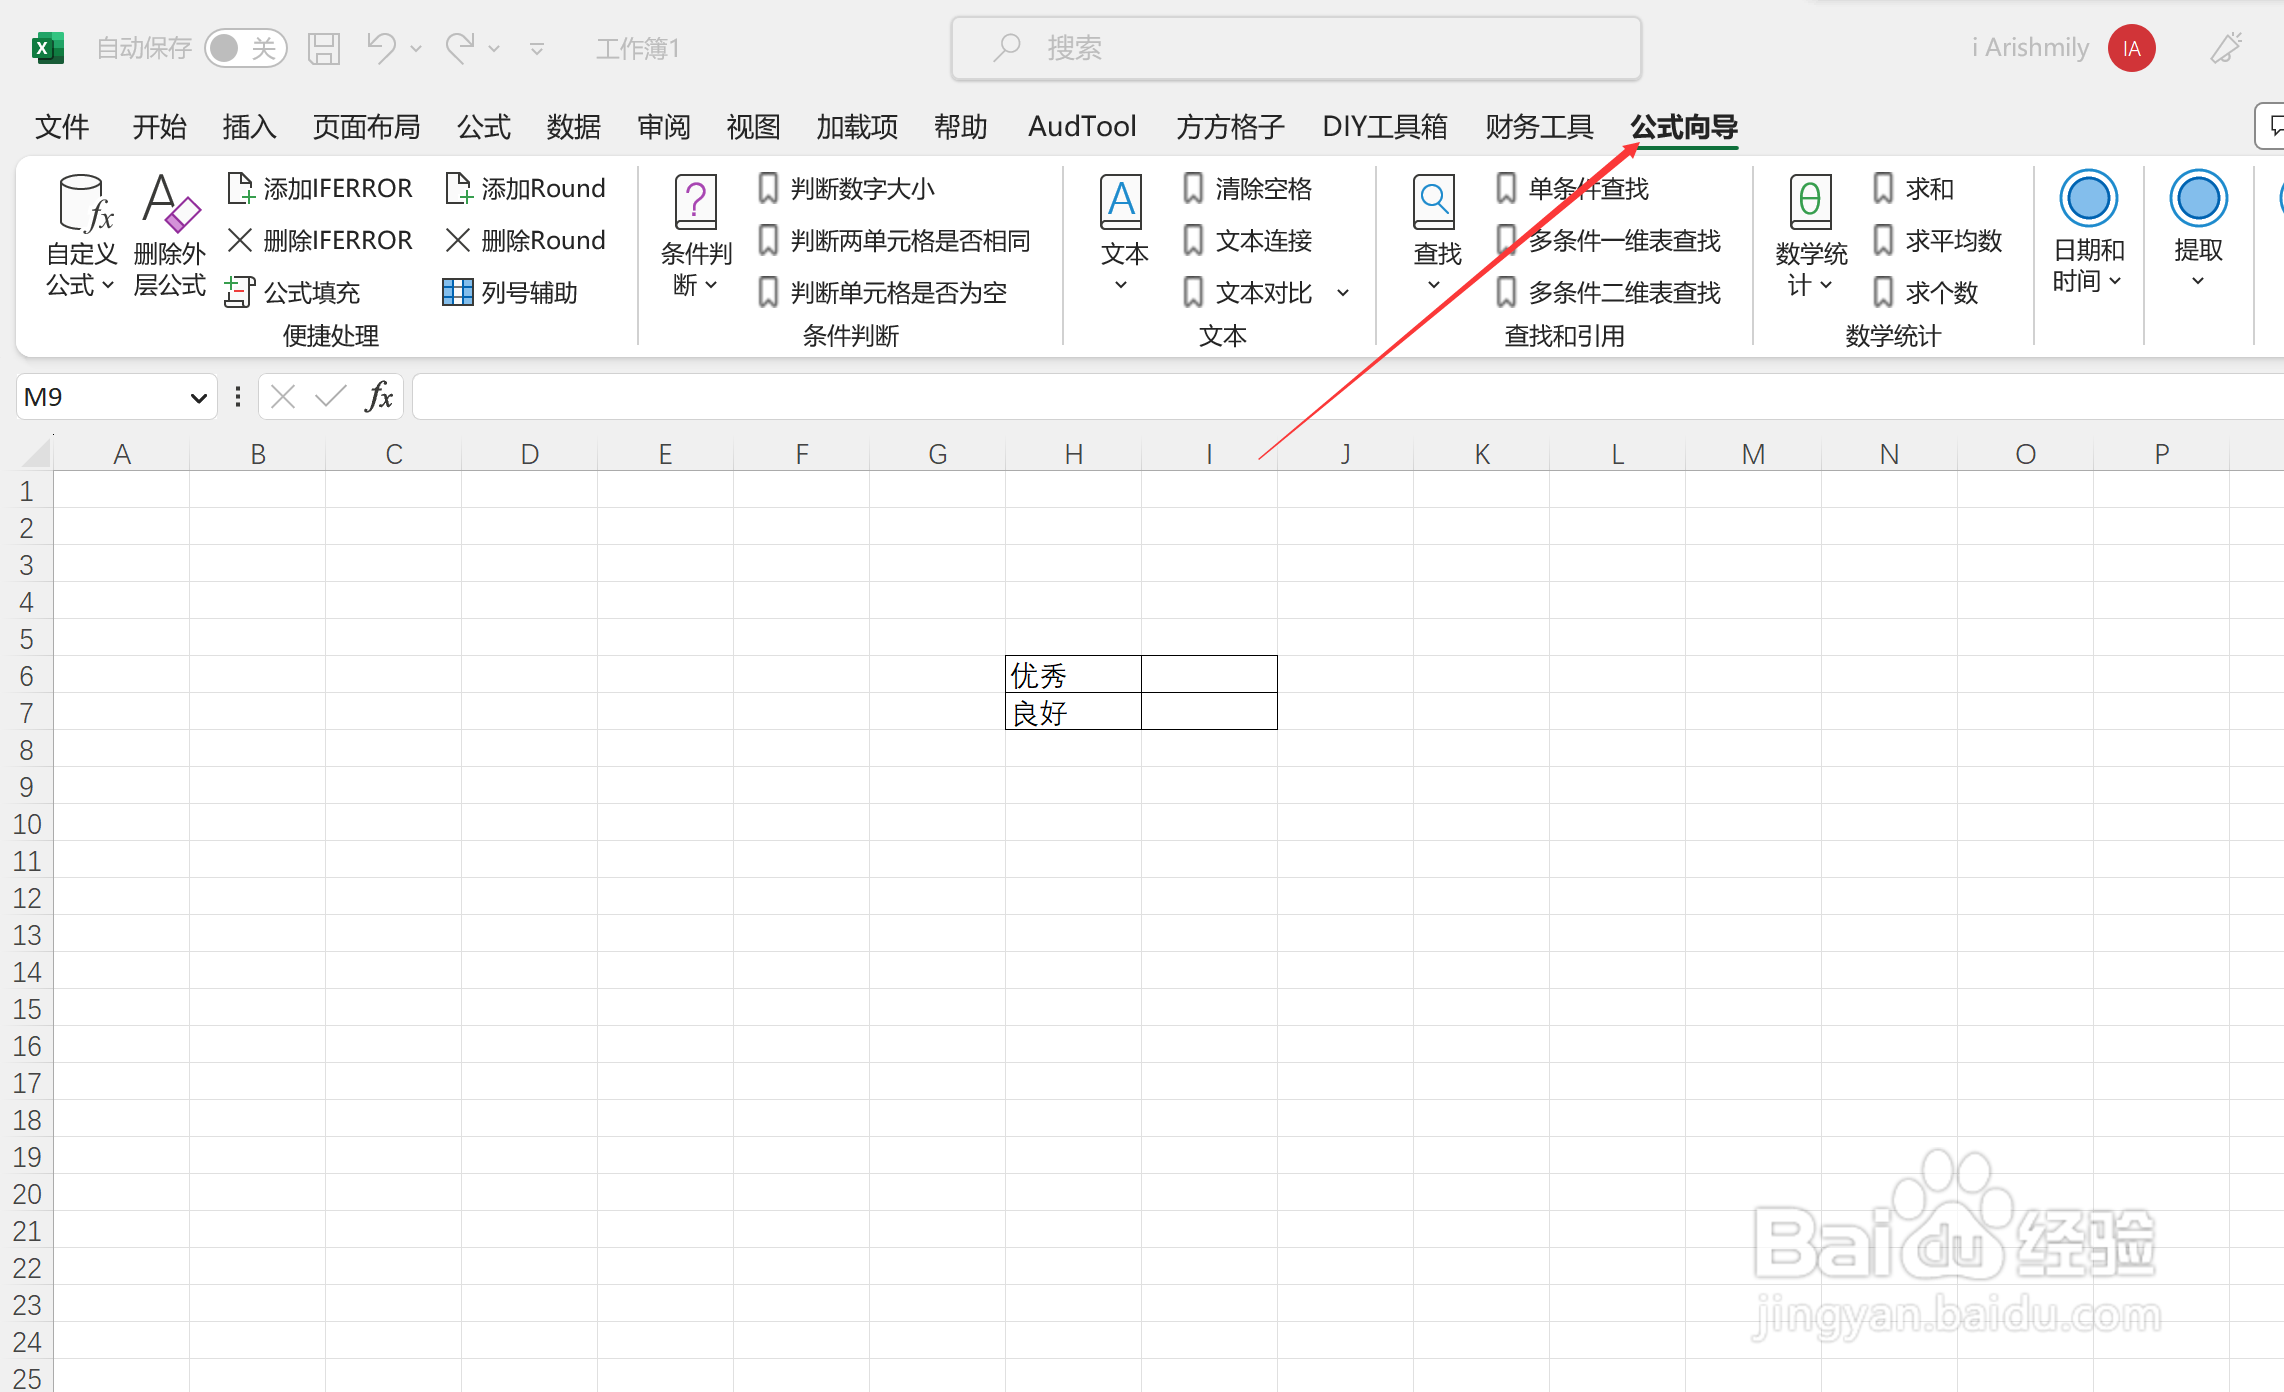
Task: Click the Select All corner triangle
Action: (36, 454)
